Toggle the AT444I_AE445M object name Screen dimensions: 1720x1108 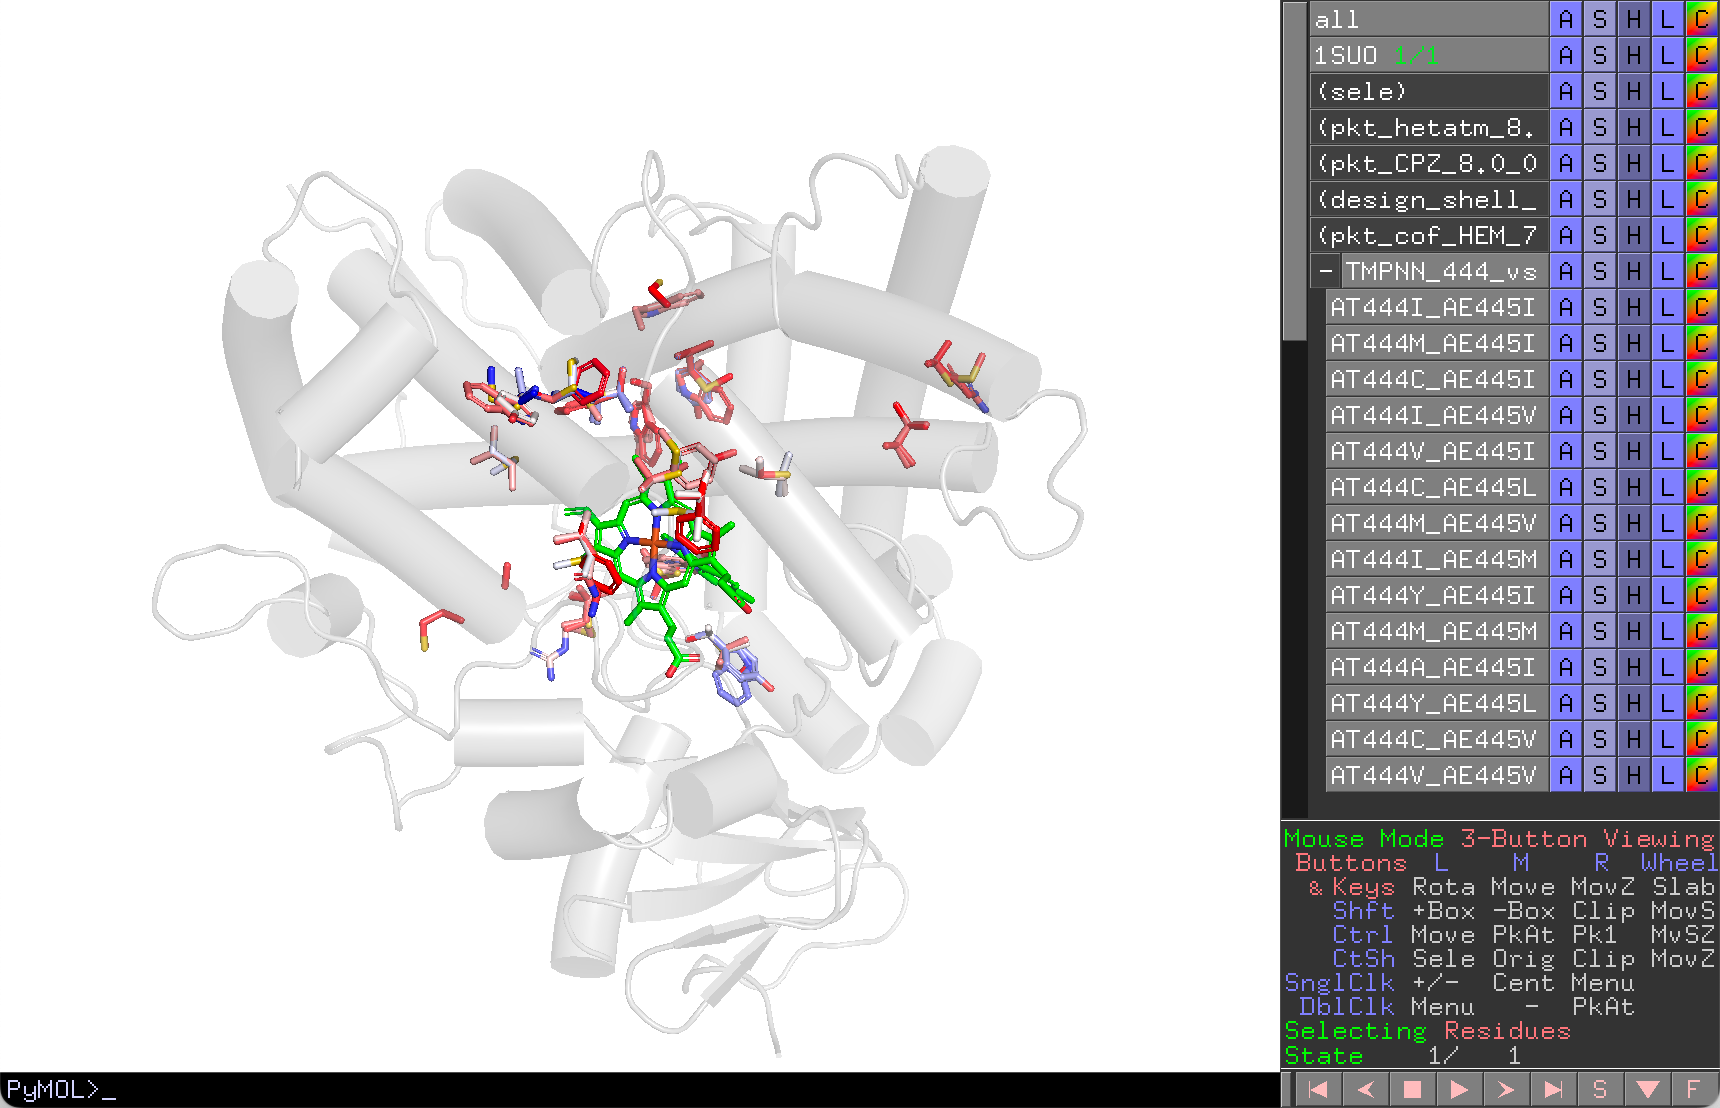point(1437,559)
